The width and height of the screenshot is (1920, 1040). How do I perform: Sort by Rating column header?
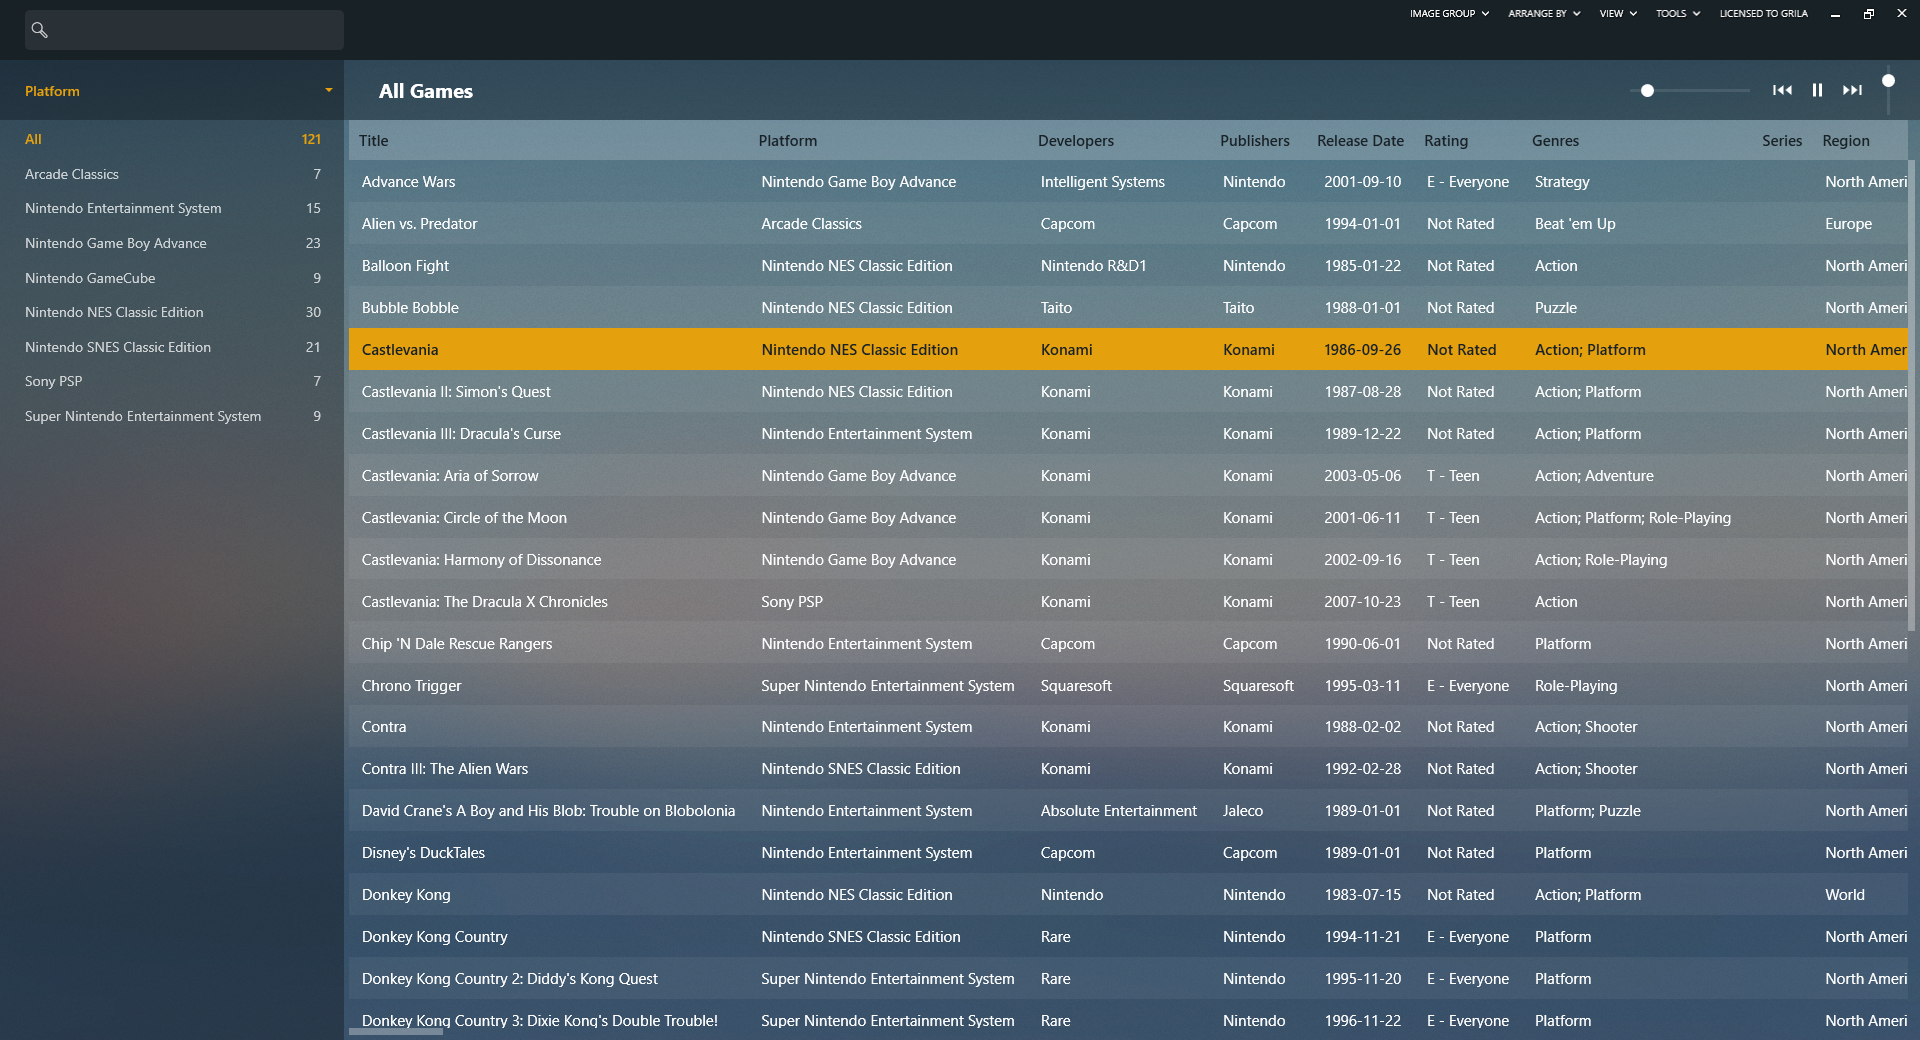1446,141
